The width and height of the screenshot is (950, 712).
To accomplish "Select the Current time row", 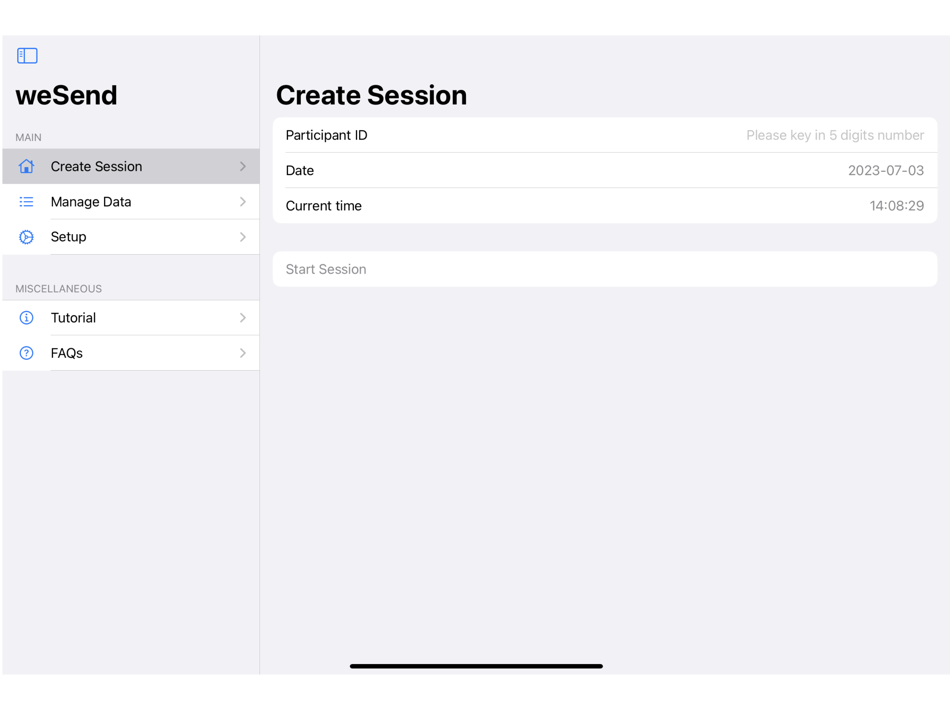I will click(x=605, y=205).
